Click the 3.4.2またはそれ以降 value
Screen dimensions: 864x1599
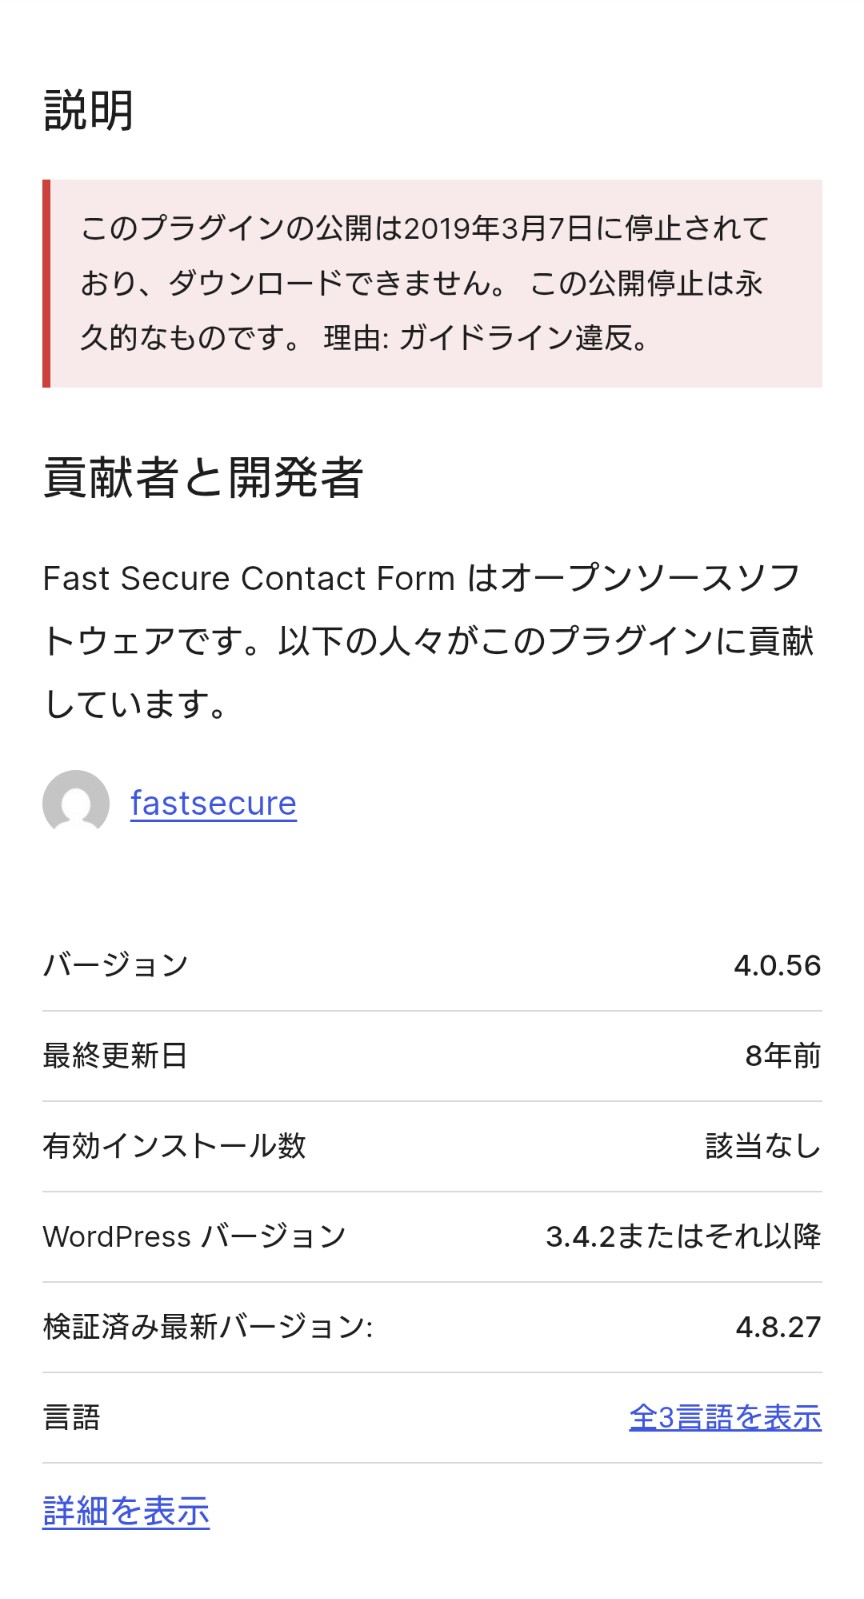click(x=683, y=1236)
